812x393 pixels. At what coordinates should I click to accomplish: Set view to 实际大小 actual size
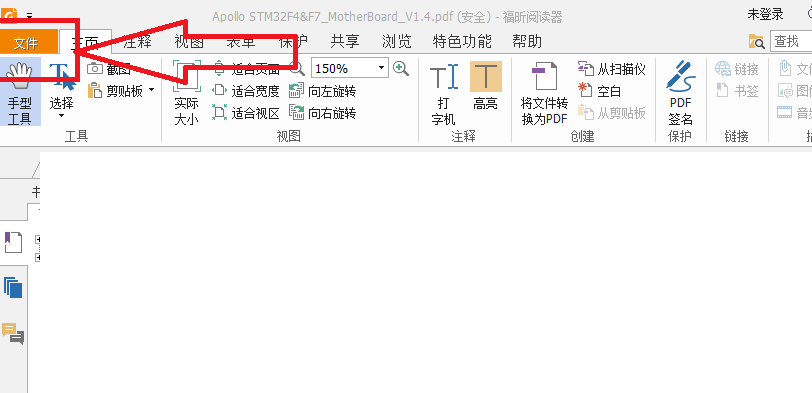[186, 93]
